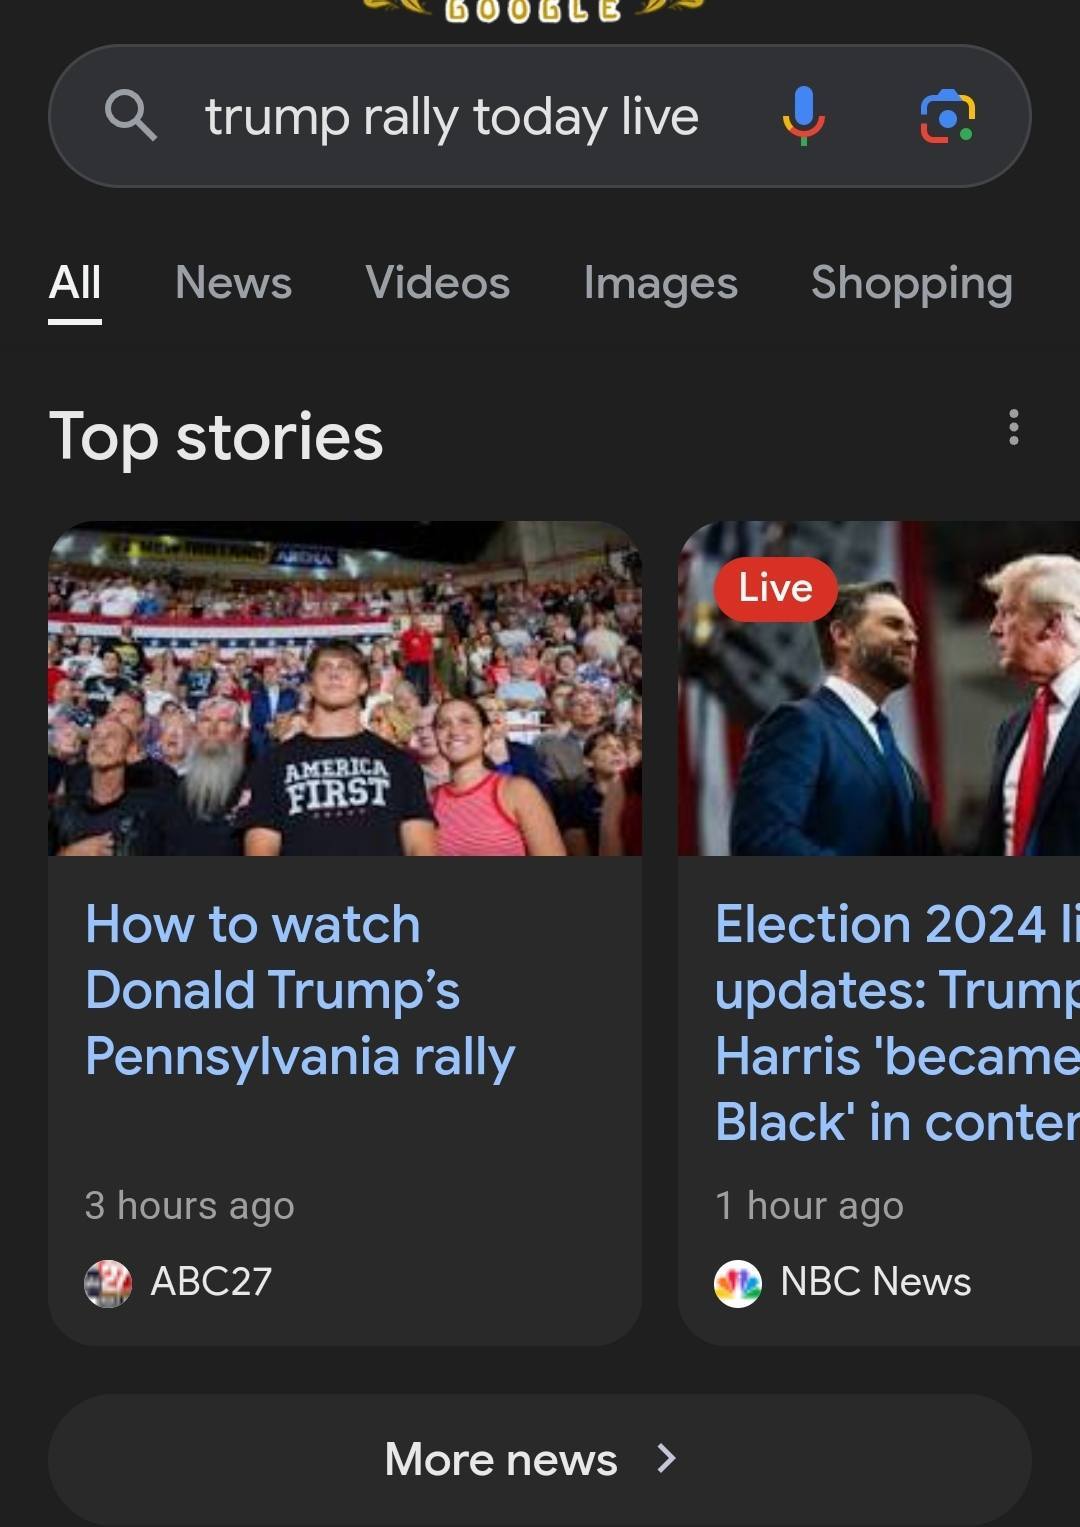
Task: Tap the Google logo at top
Action: pyautogui.click(x=532, y=10)
